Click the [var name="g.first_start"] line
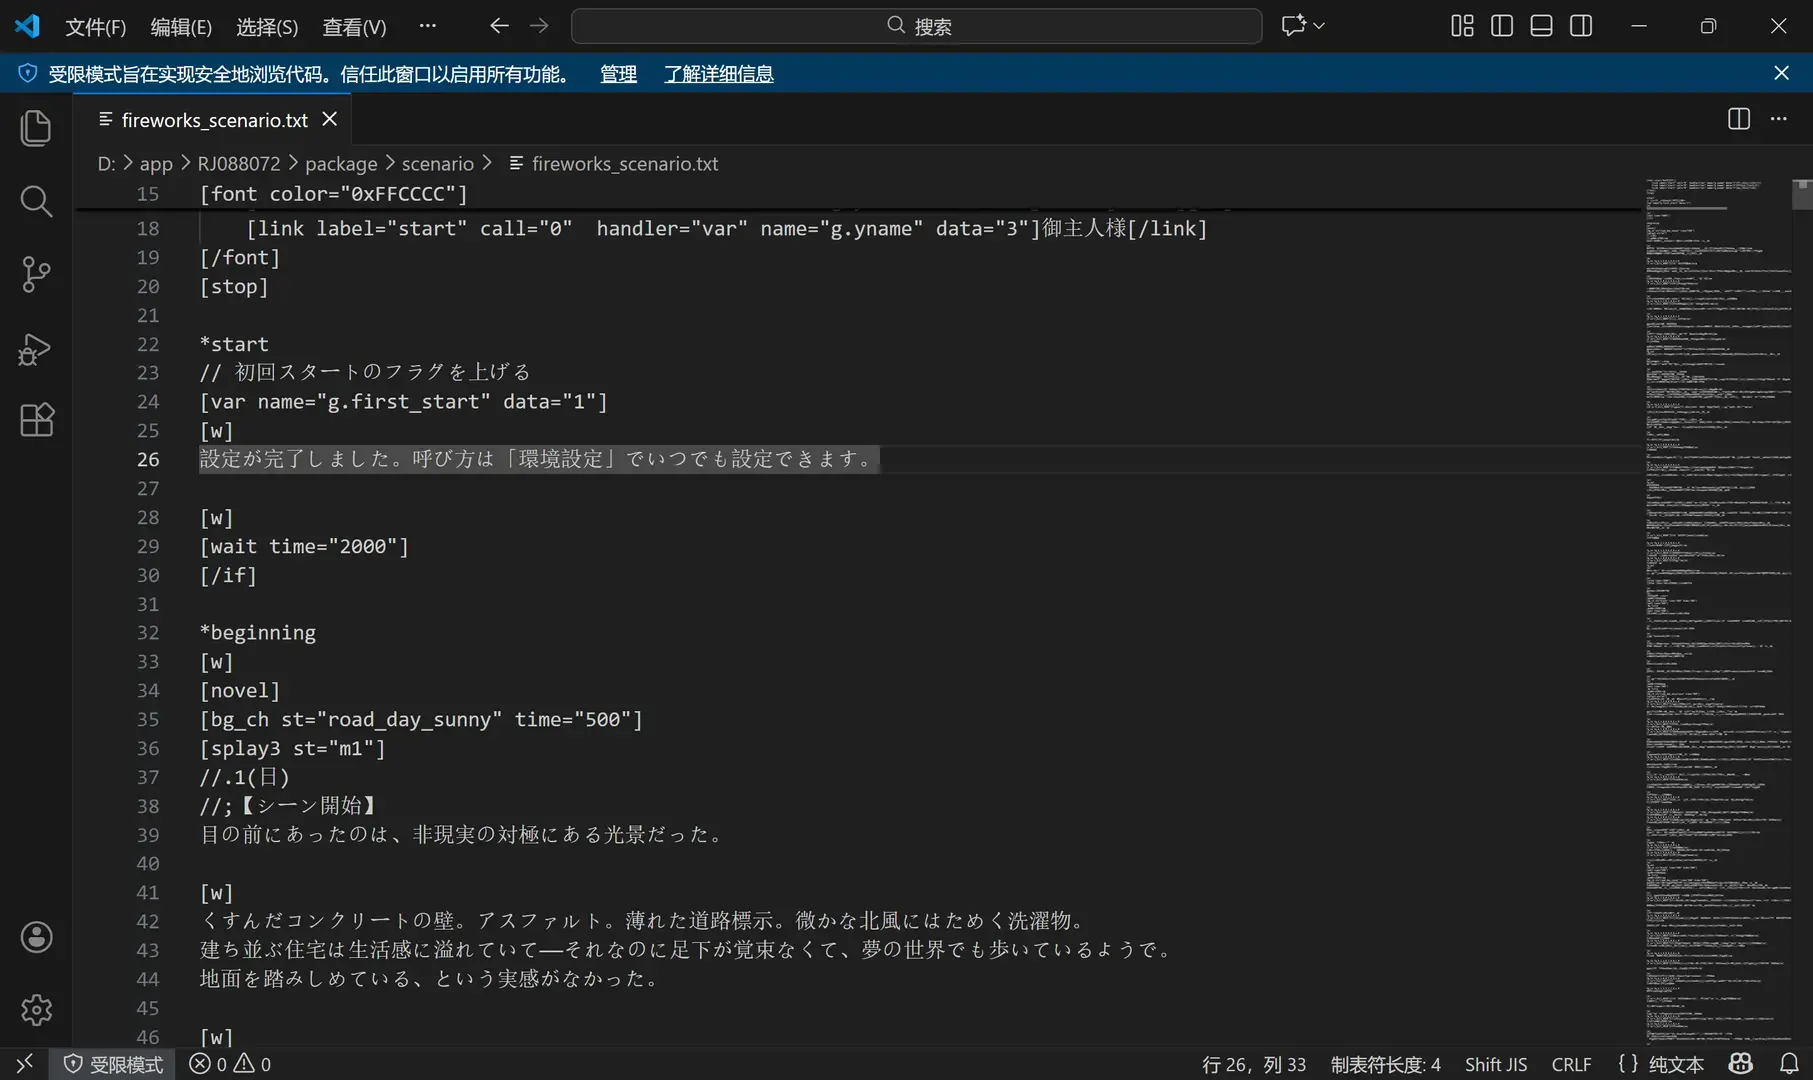 click(403, 401)
